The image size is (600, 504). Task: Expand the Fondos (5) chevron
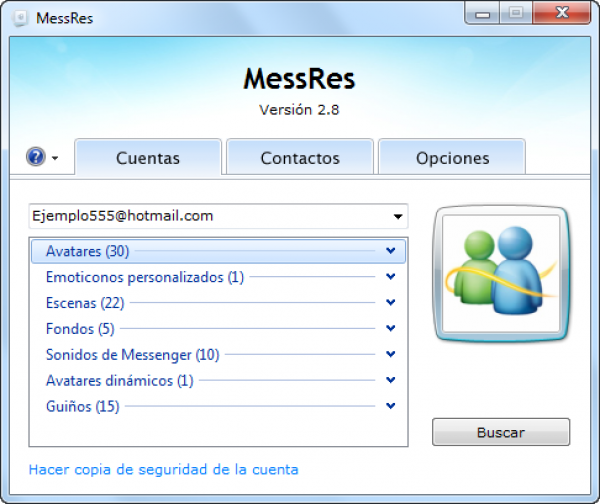pyautogui.click(x=391, y=328)
